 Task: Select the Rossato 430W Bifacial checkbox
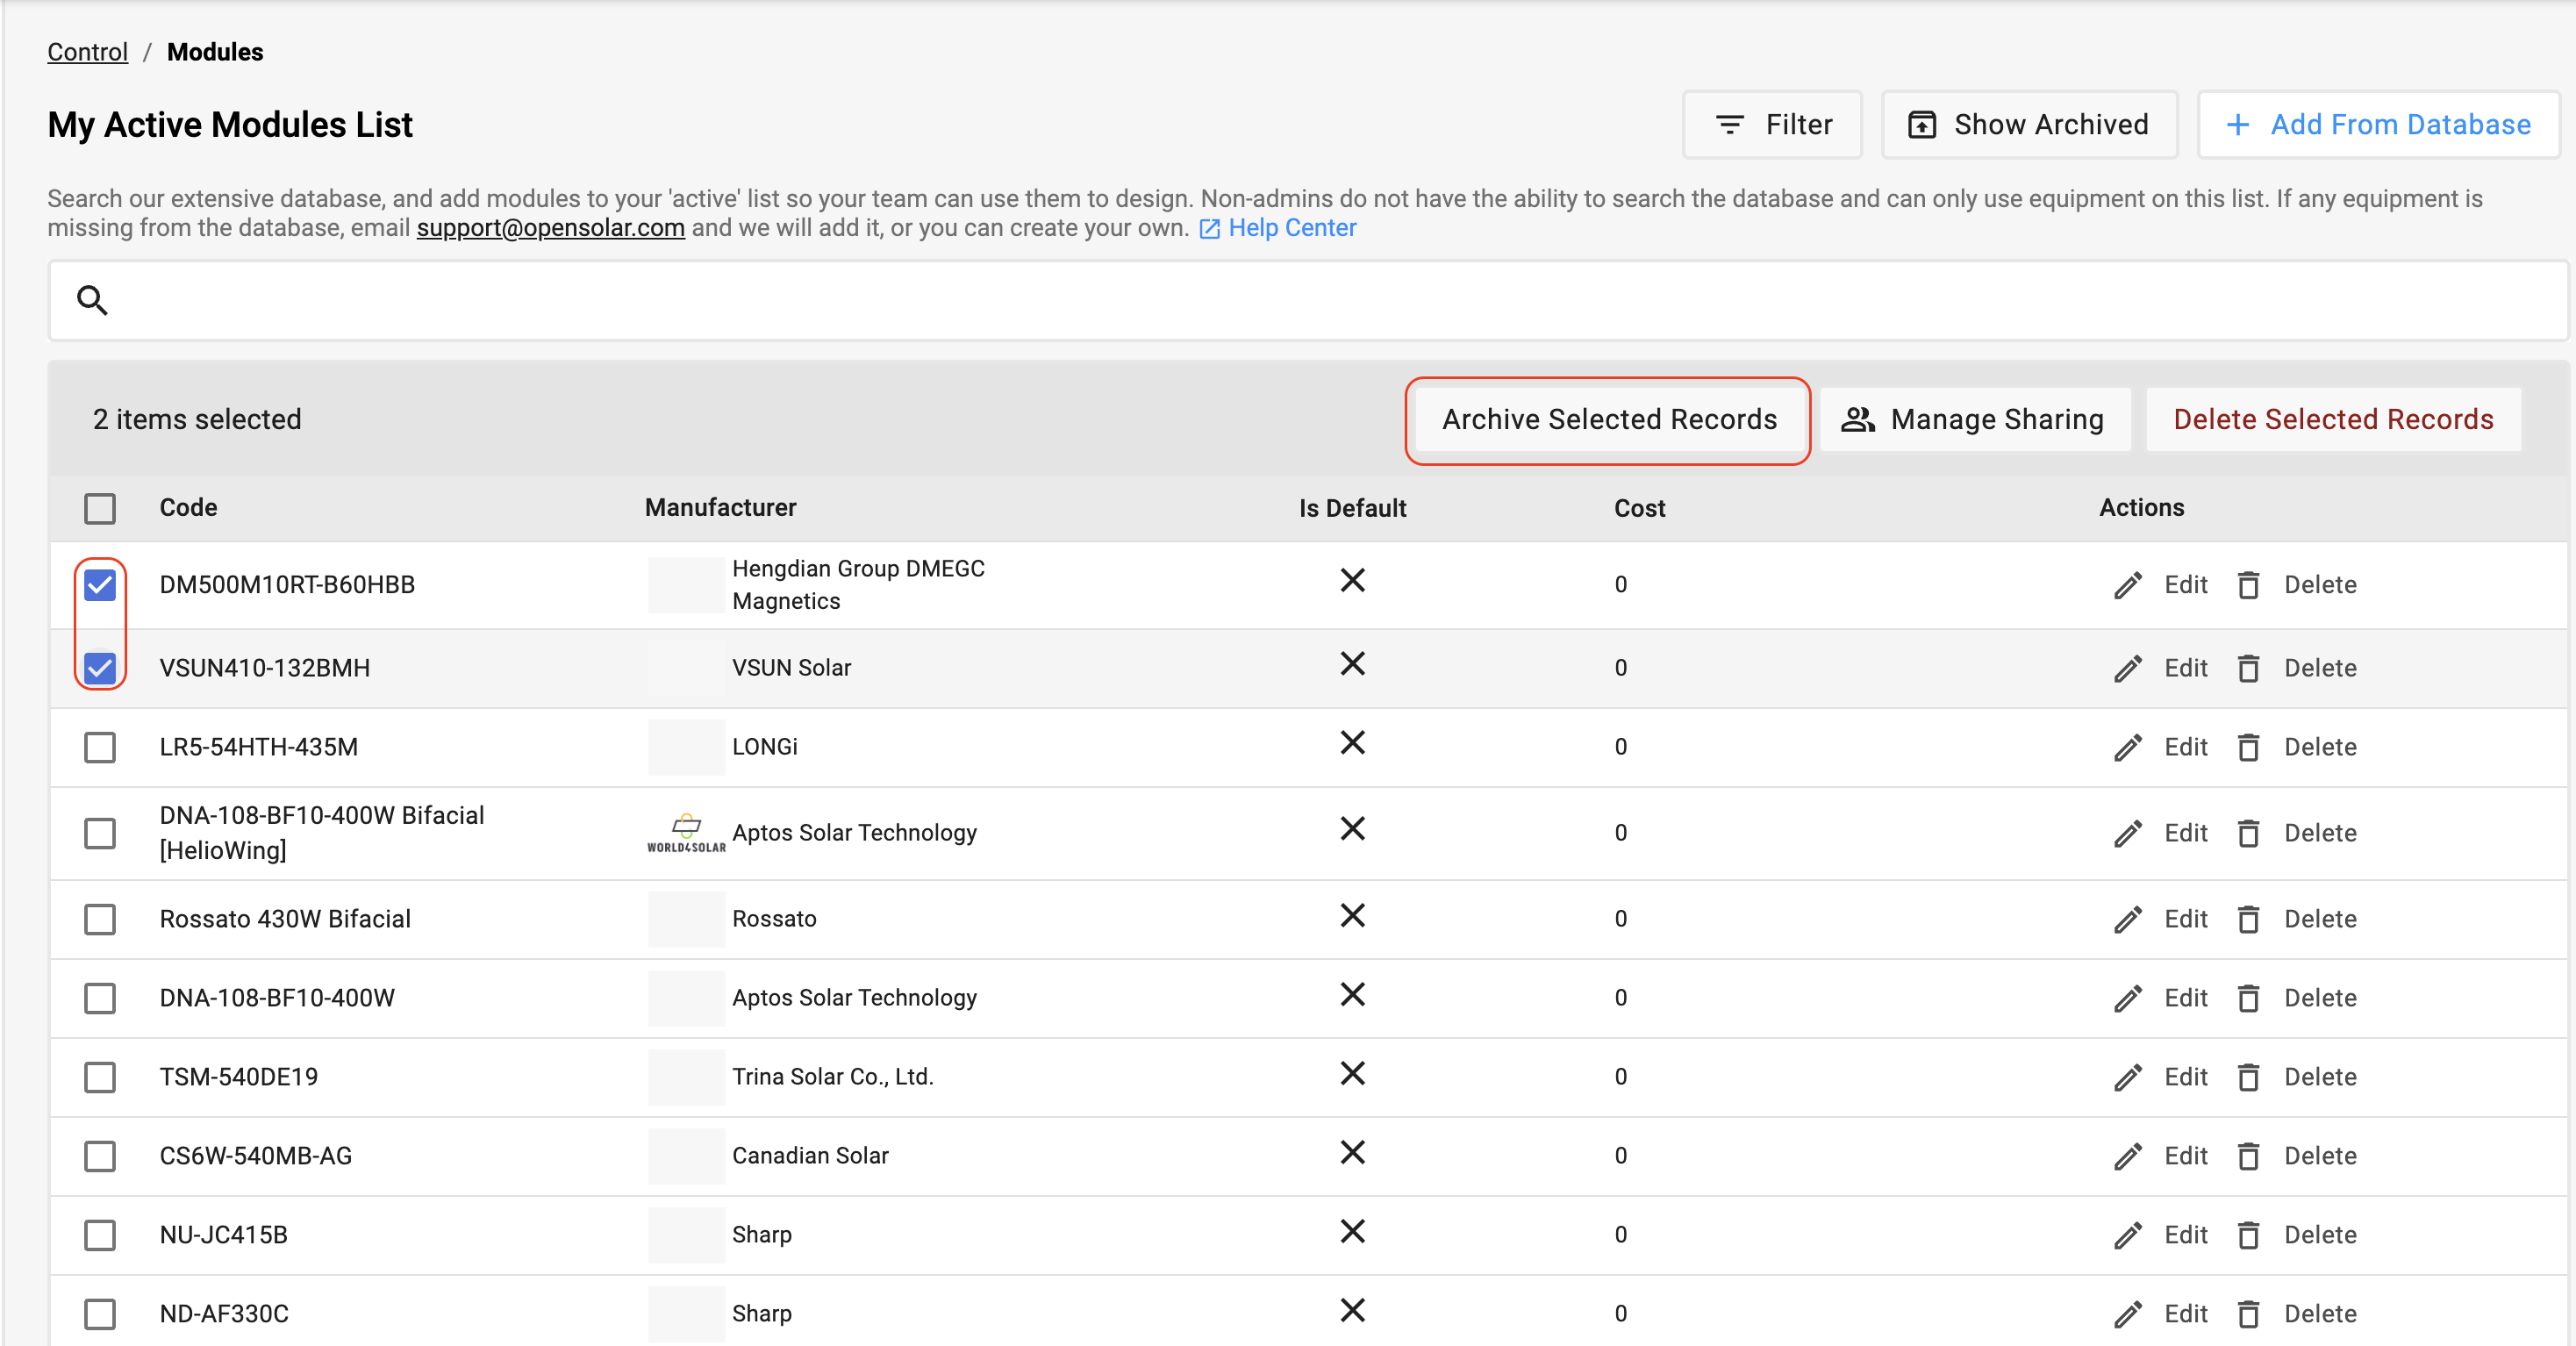pyautogui.click(x=100, y=919)
